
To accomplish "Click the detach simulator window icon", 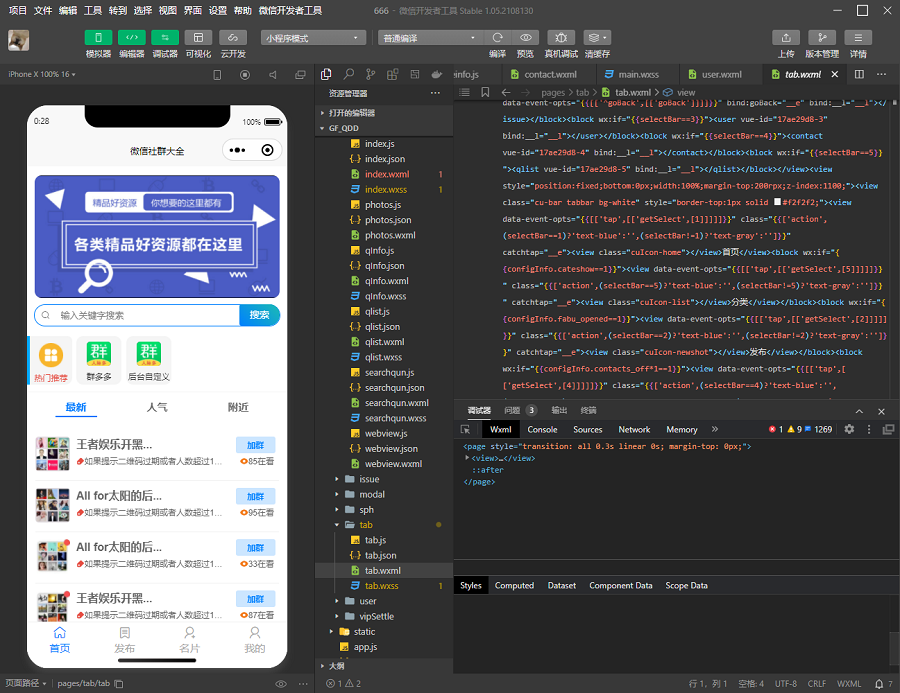I will coord(300,75).
